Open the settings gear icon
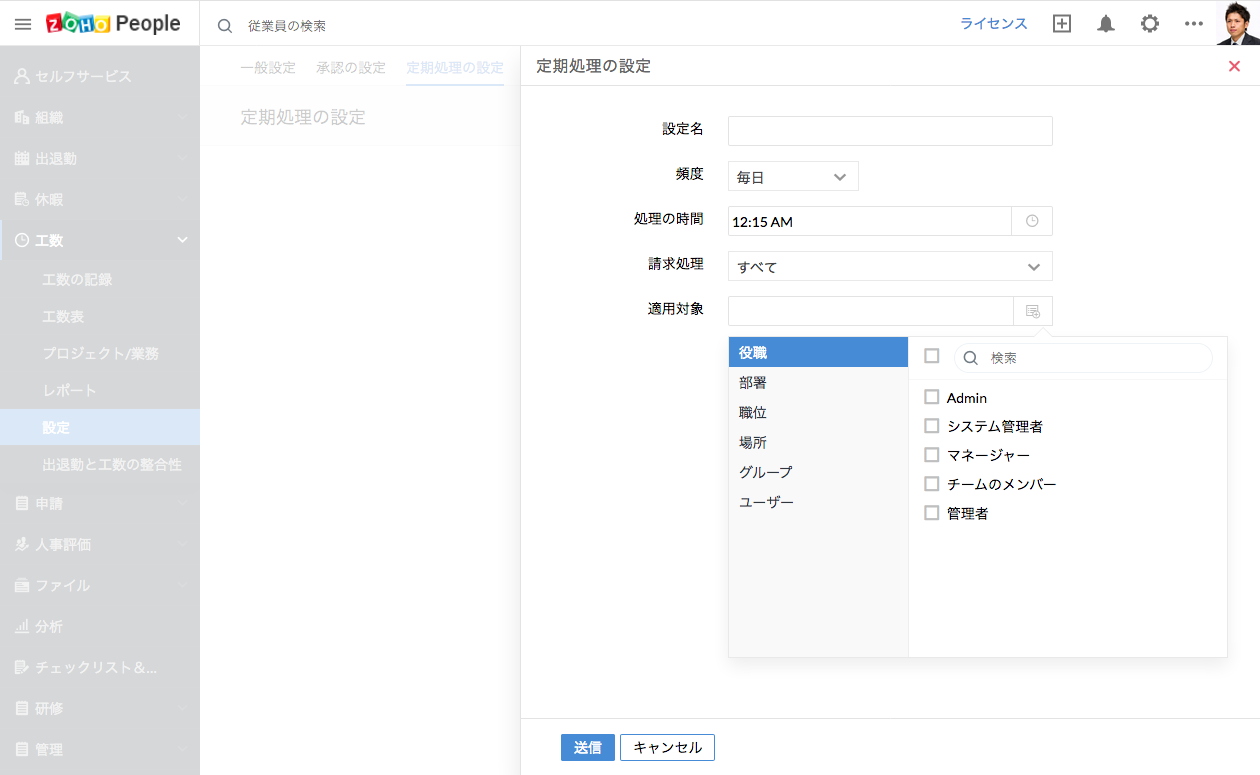Screen dimensions: 1260x775 point(1150,24)
